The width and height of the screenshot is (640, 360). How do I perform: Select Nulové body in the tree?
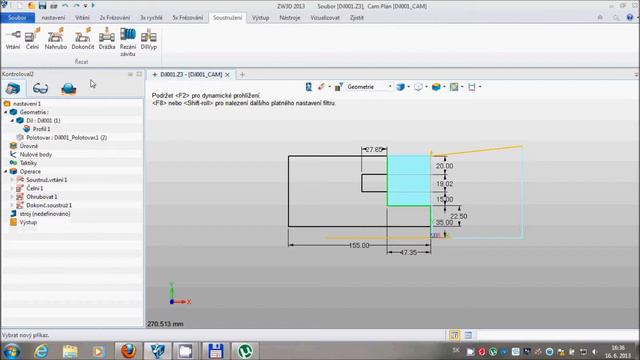coord(36,155)
